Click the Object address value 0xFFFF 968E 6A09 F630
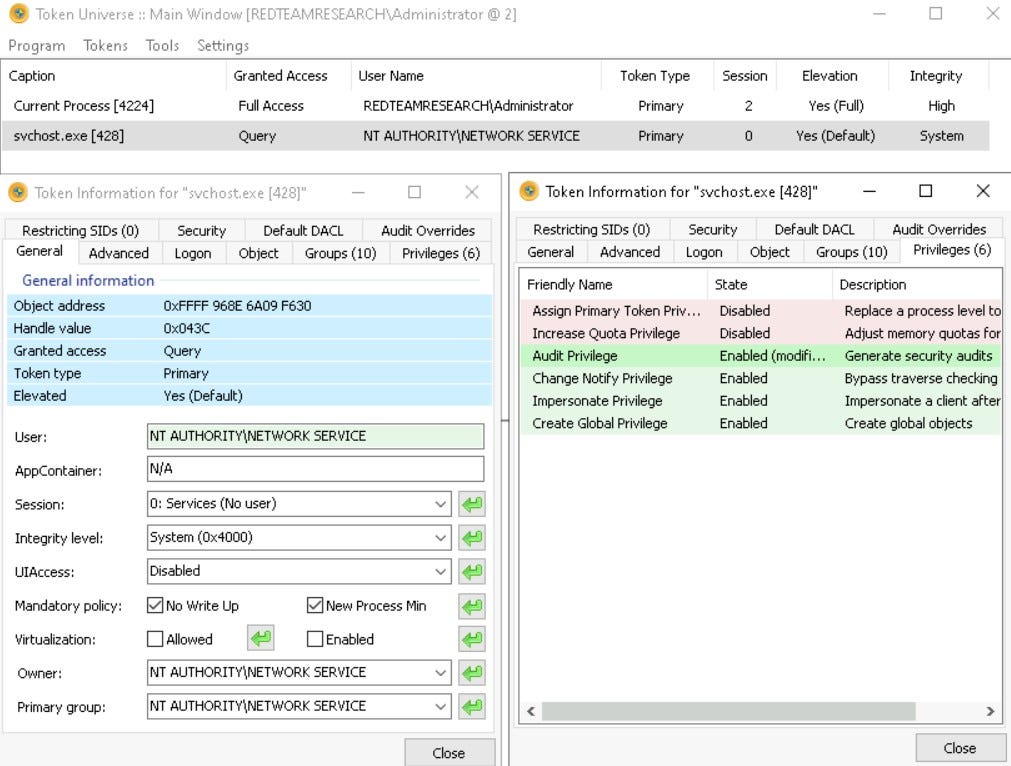The image size is (1011, 766). (237, 306)
